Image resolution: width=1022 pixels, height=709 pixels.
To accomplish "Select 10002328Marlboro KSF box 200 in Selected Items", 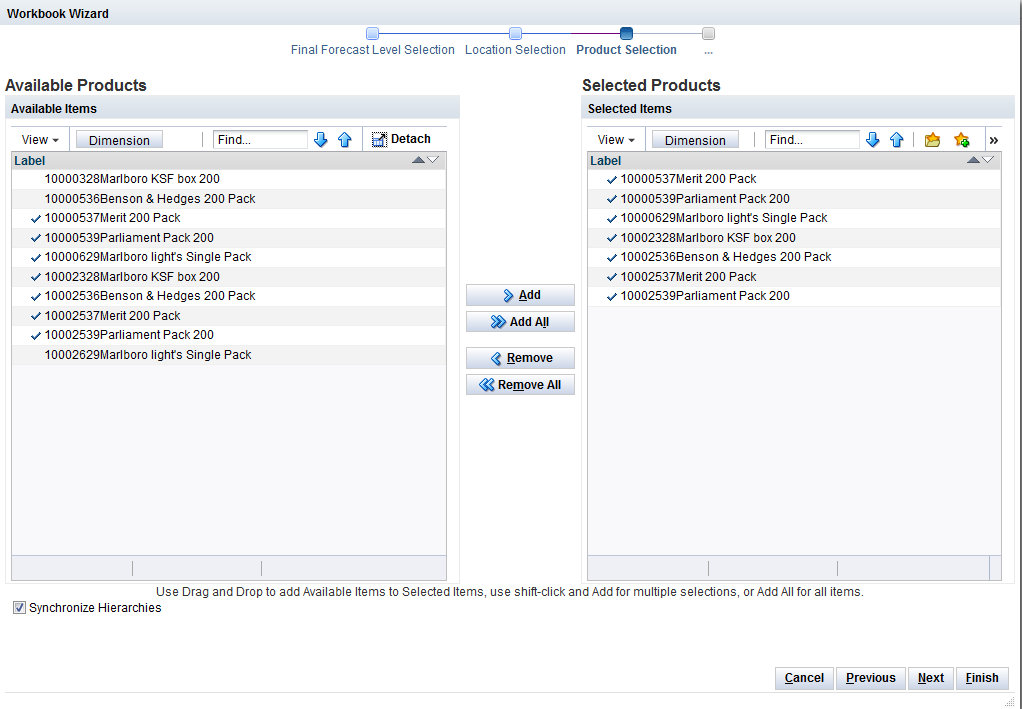I will 794,238.
